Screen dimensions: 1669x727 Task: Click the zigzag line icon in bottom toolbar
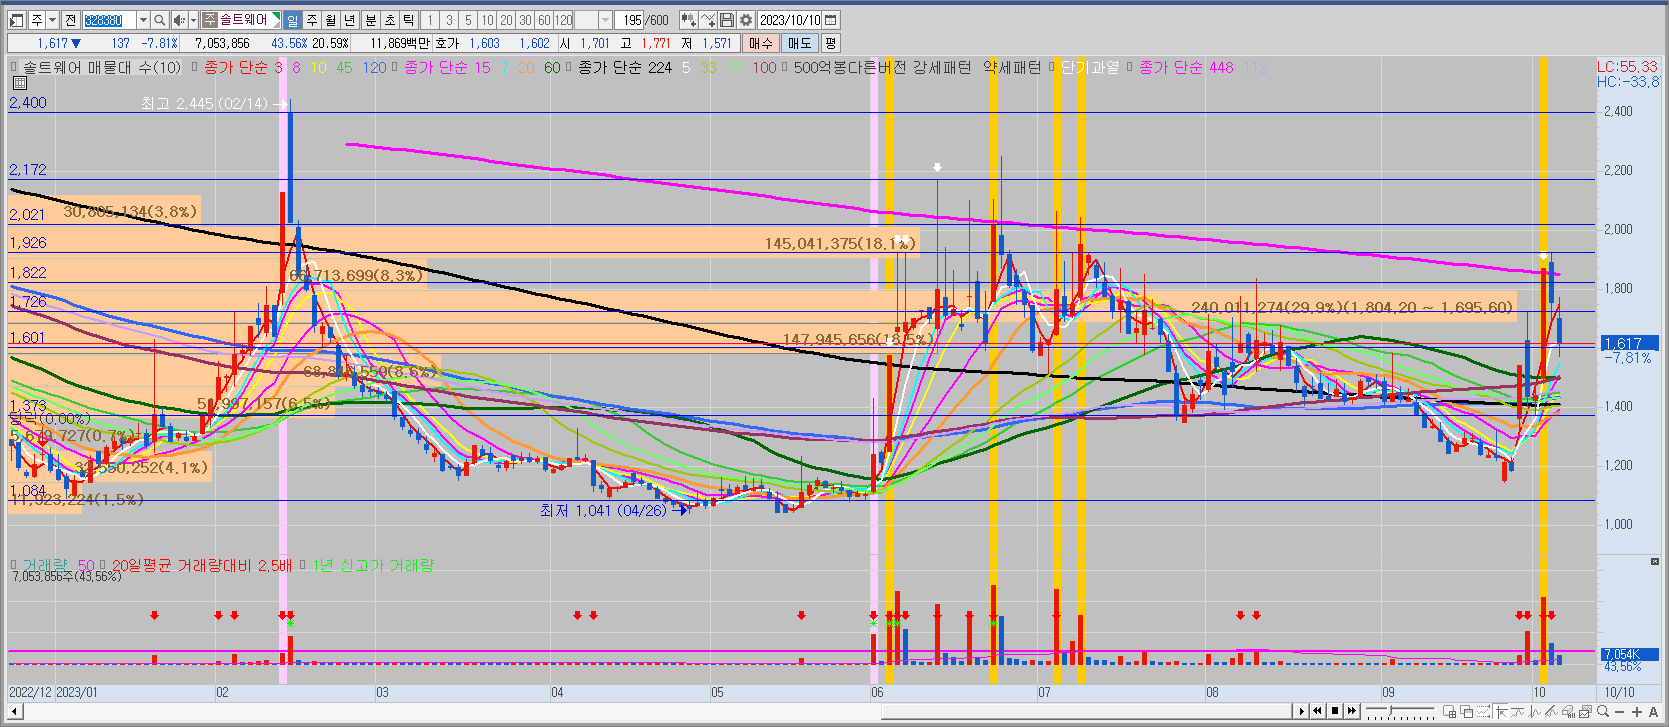[x=1534, y=711]
